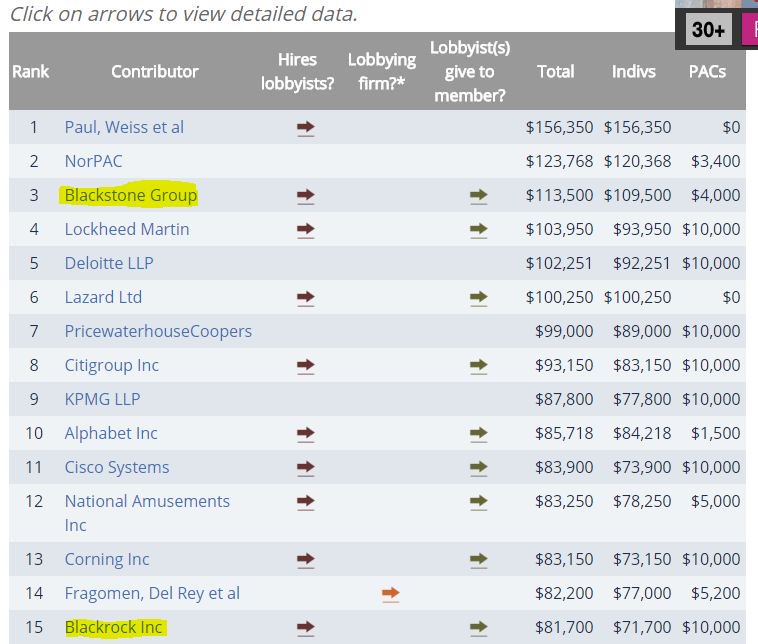Click the $4,000 PACs value for Blackstone

coord(715,195)
